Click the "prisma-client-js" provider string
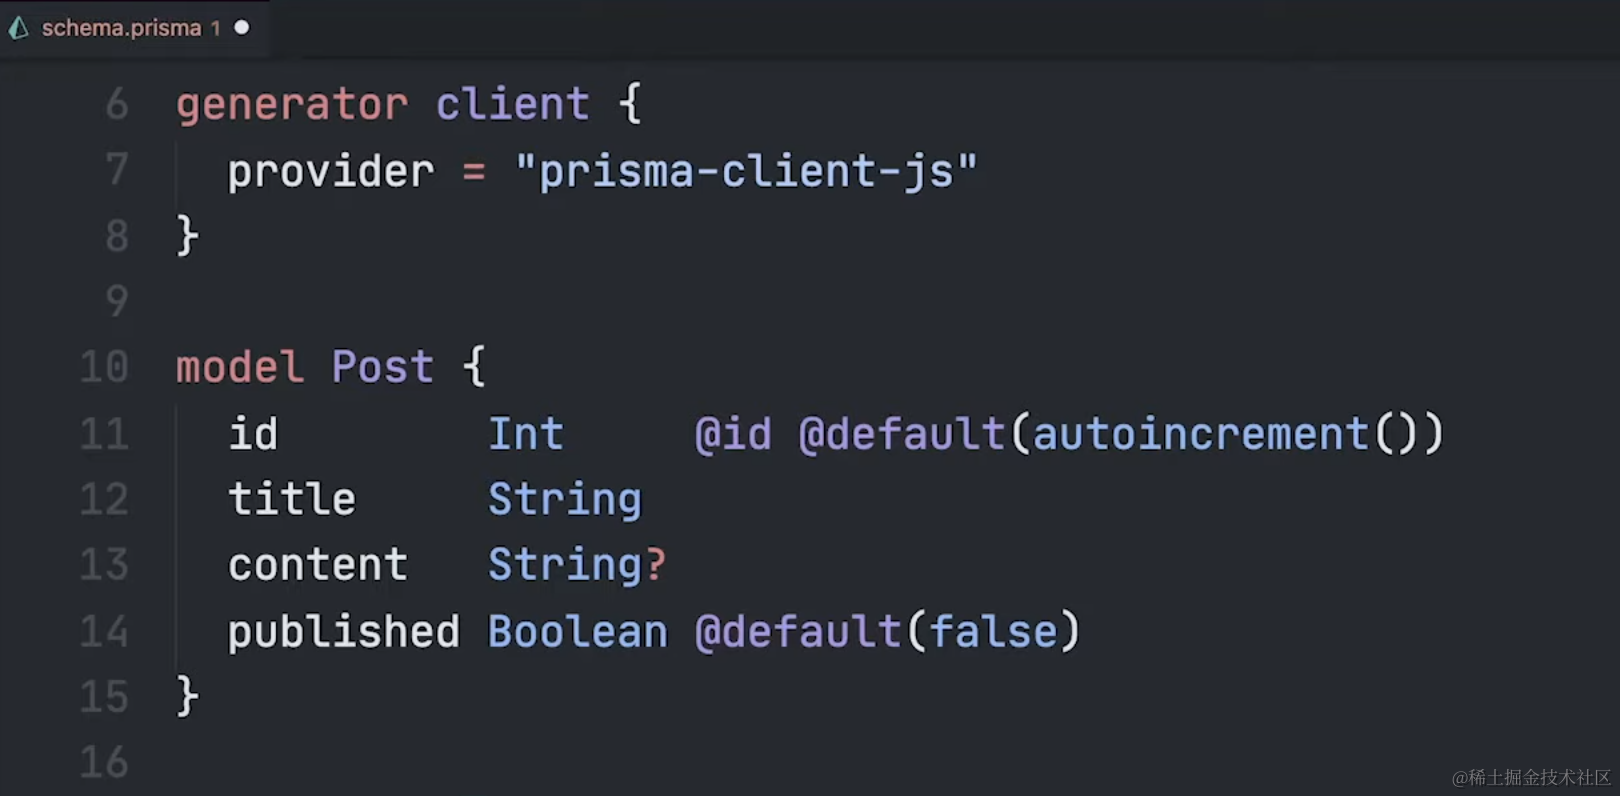The width and height of the screenshot is (1620, 796). pos(746,171)
